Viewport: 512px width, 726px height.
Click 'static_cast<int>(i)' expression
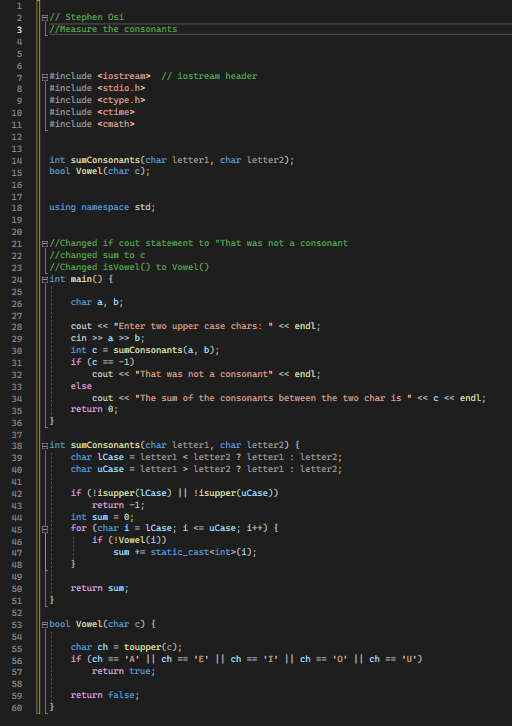click(201, 552)
